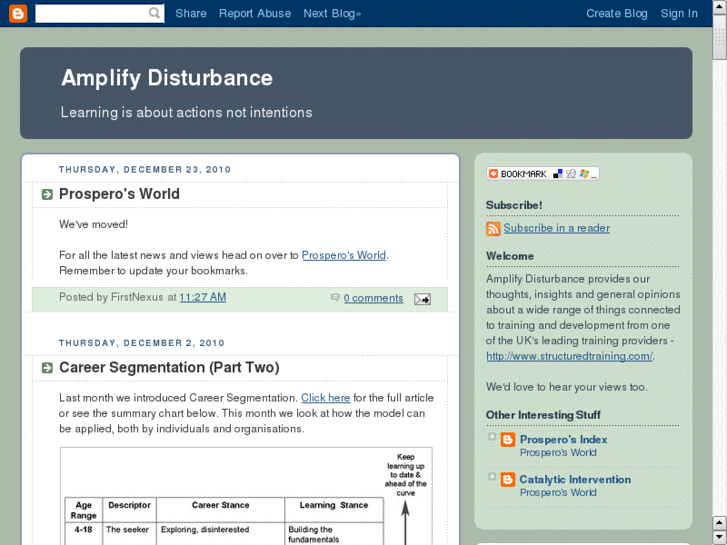Click the Other Interesting Stuff heading
The image size is (727, 545).
[543, 415]
